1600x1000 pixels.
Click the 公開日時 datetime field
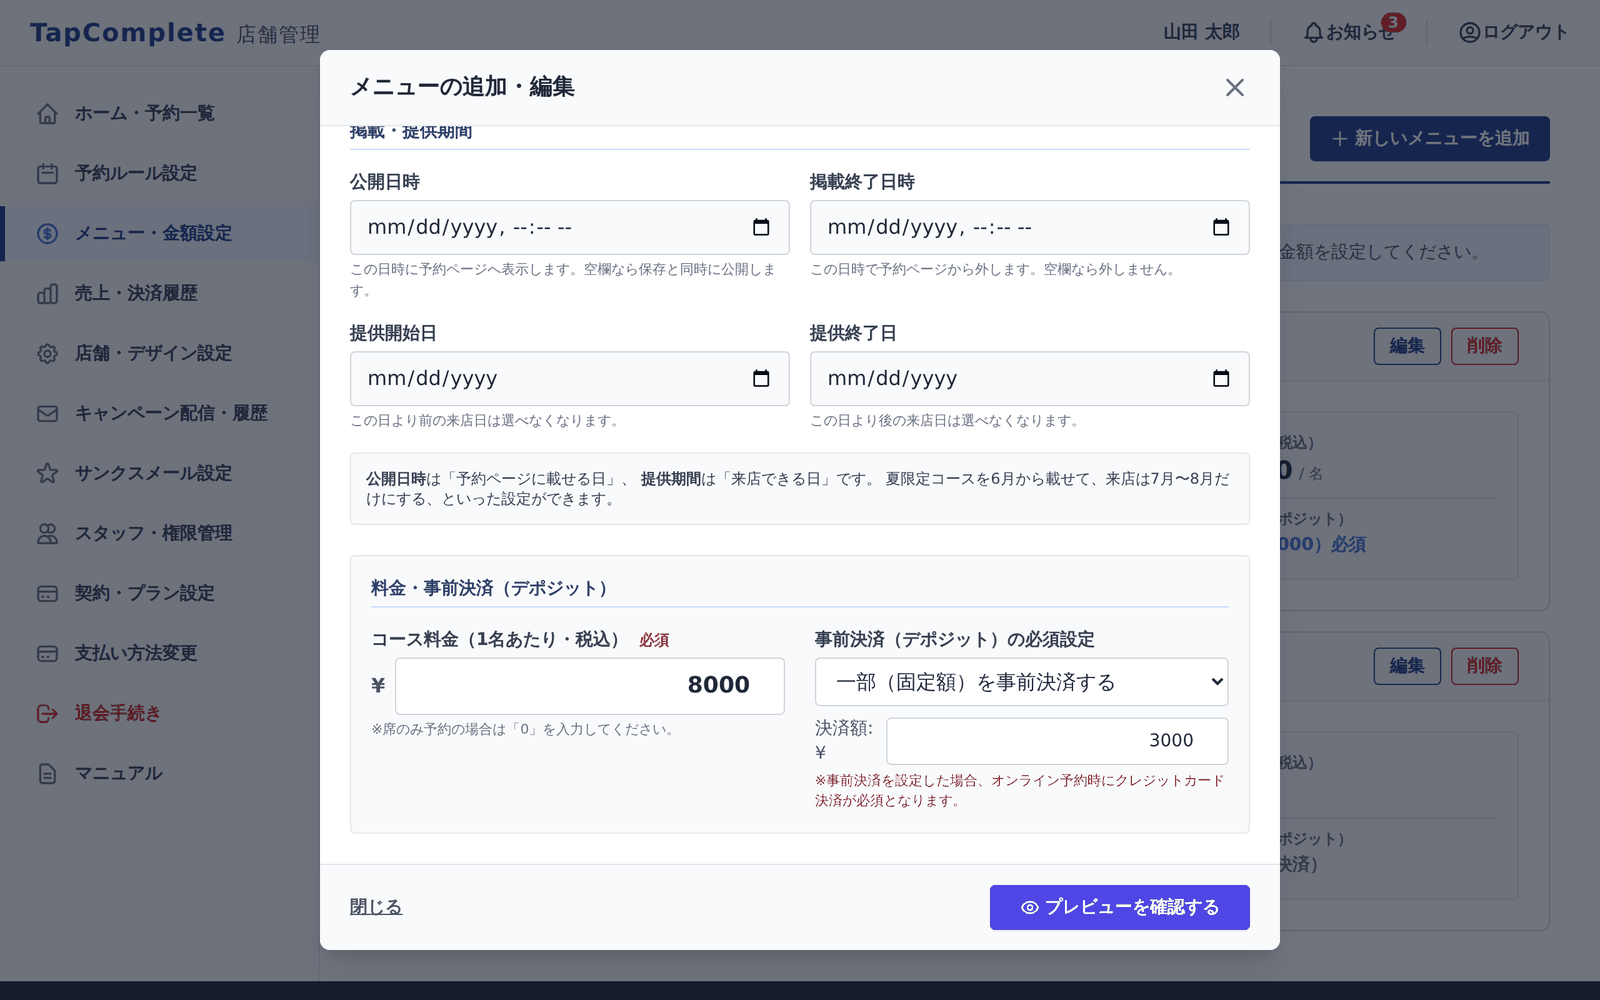[569, 227]
